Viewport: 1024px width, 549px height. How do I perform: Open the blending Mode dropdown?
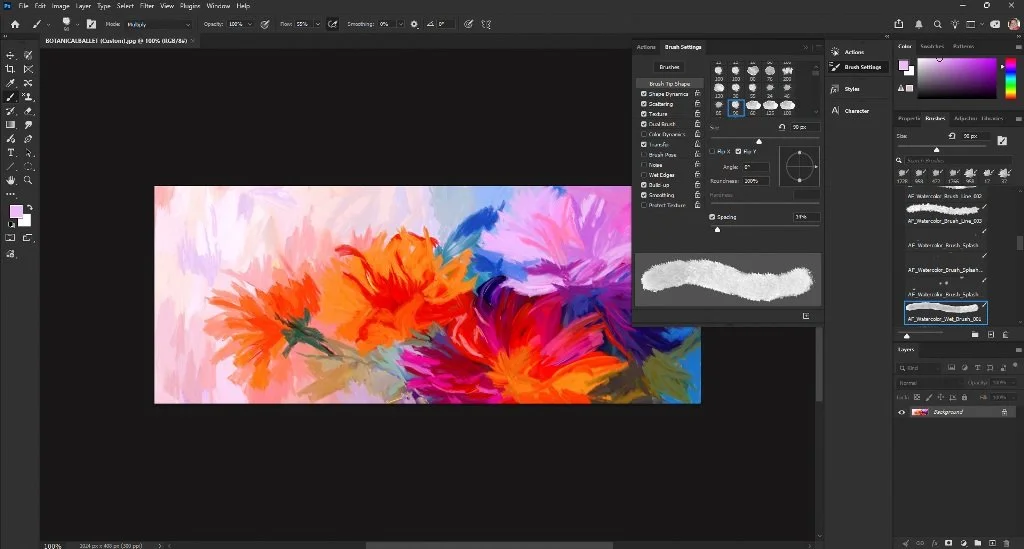tap(159, 24)
